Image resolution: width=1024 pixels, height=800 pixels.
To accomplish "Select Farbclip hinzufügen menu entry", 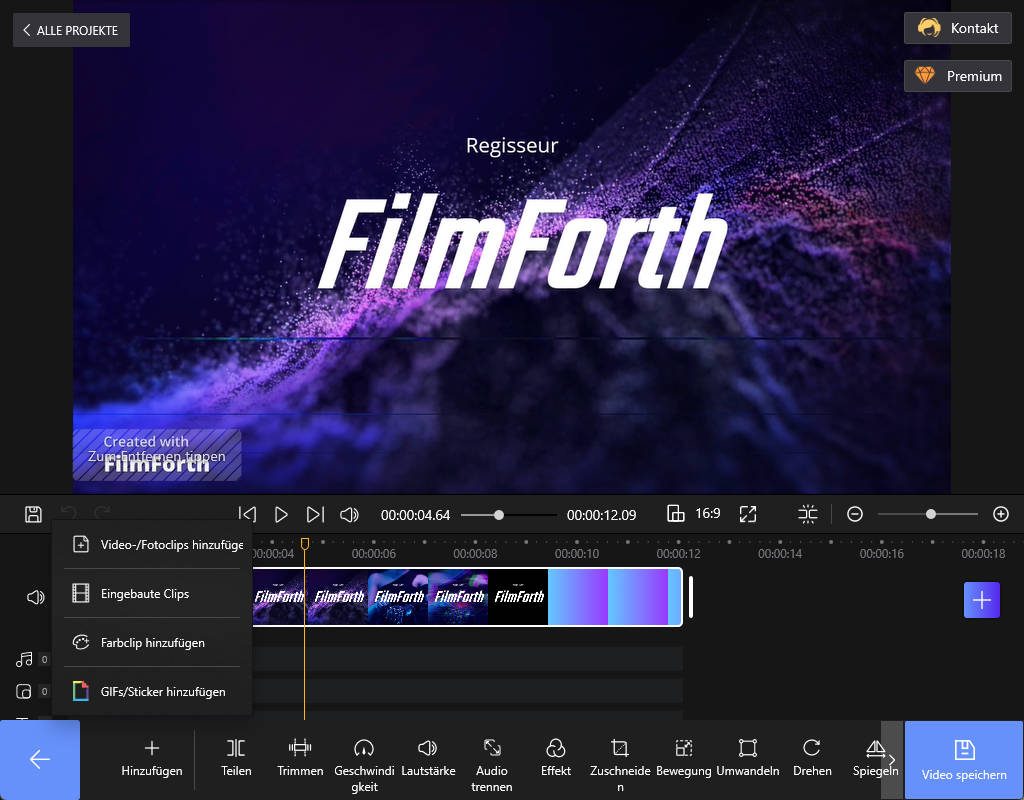I will (152, 643).
